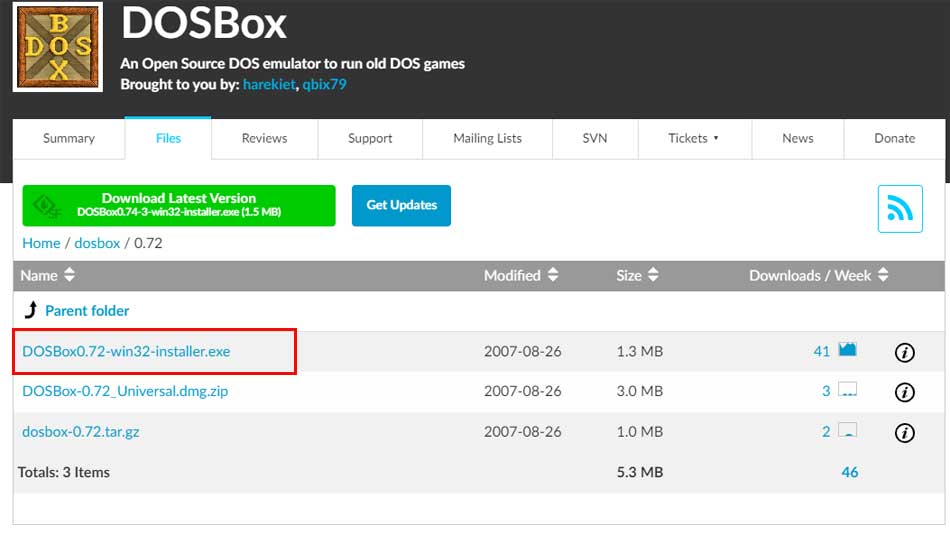Click the Get Updates button
The image size is (950, 535).
401,205
